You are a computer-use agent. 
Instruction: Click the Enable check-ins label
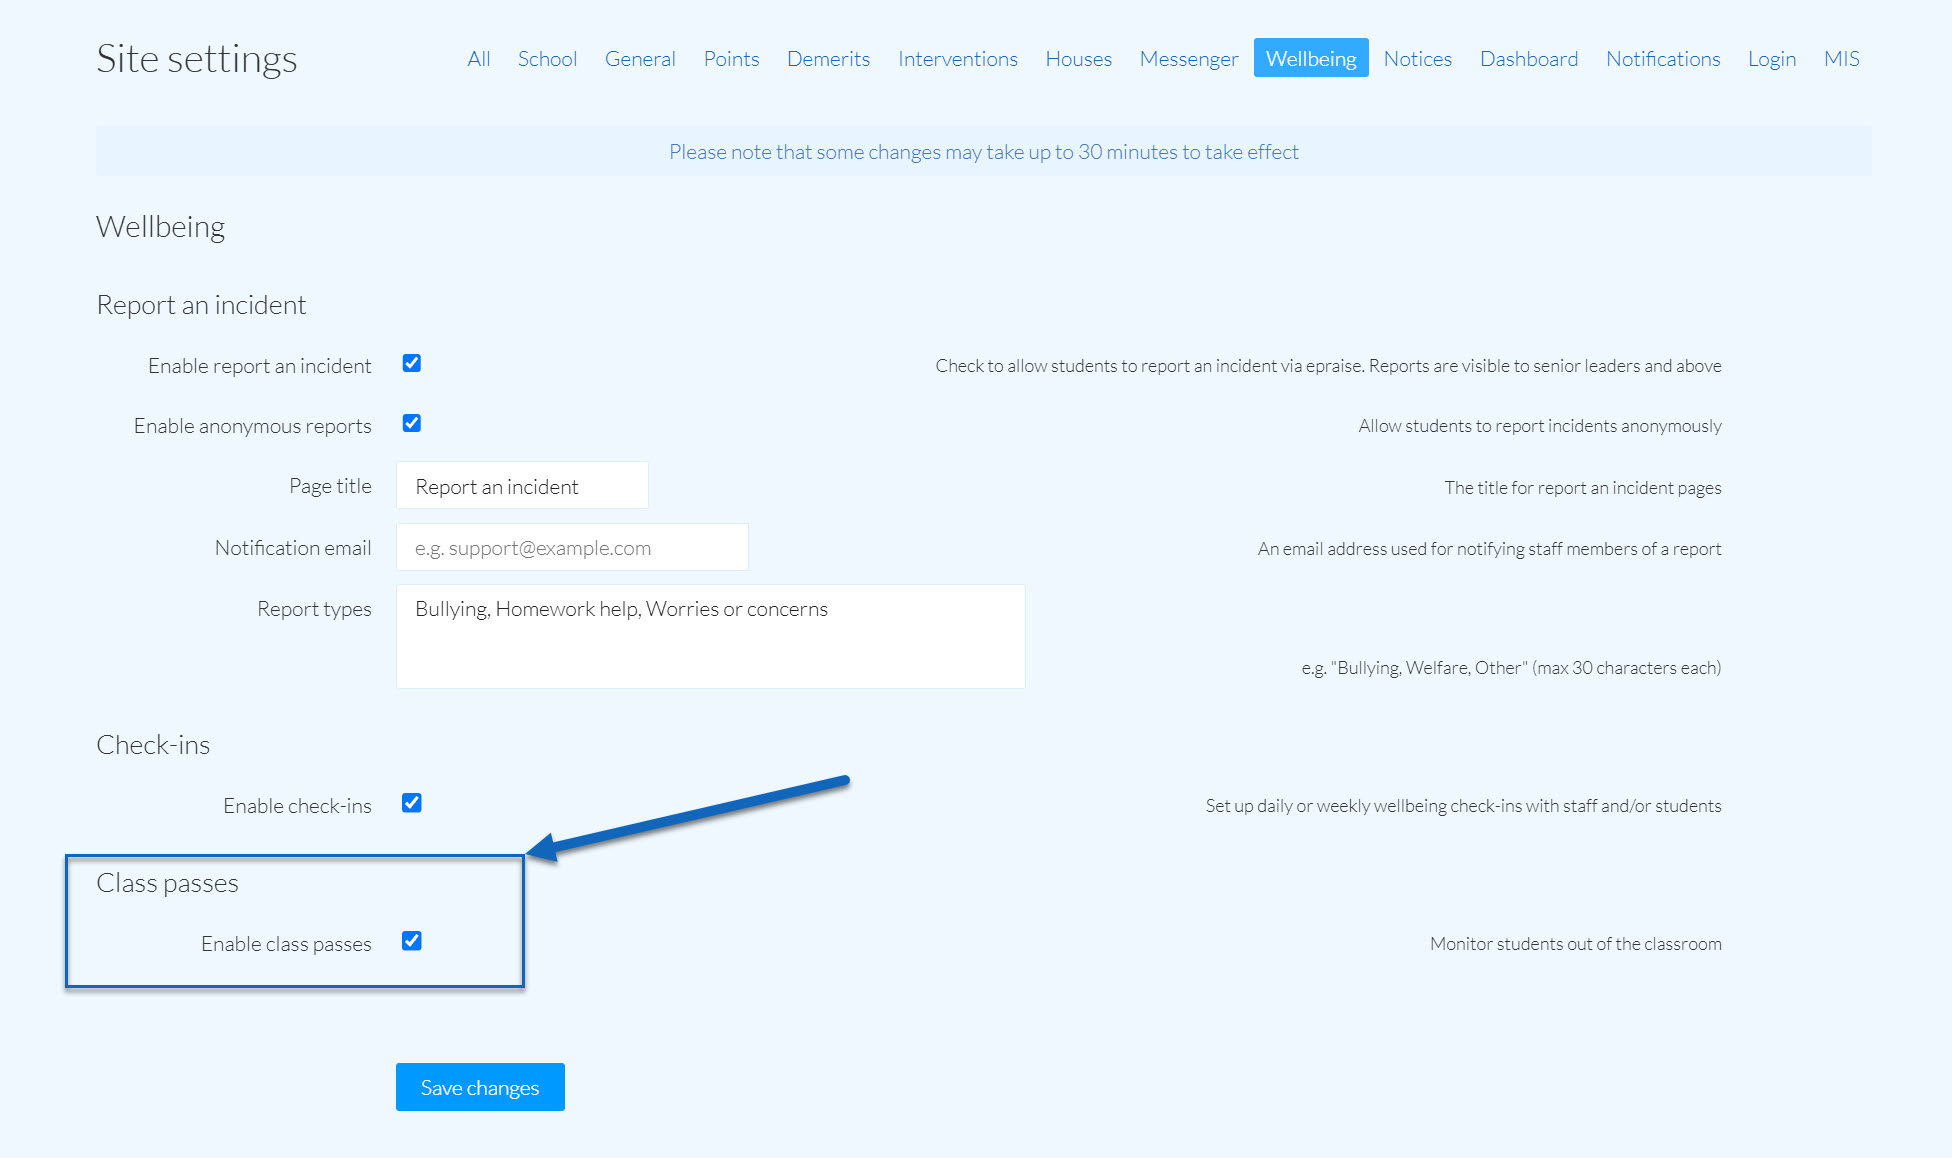click(297, 806)
